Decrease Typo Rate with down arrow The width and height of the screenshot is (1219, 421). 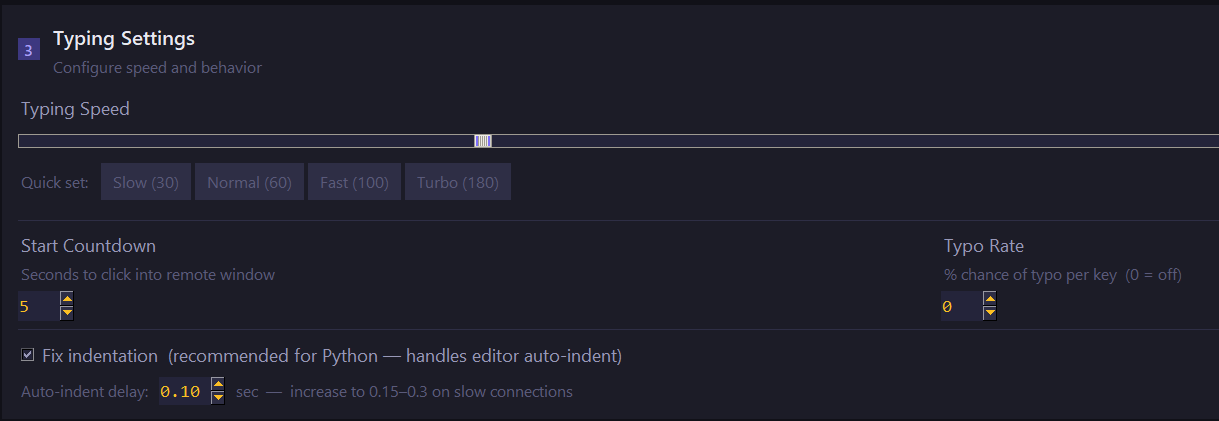tap(989, 313)
